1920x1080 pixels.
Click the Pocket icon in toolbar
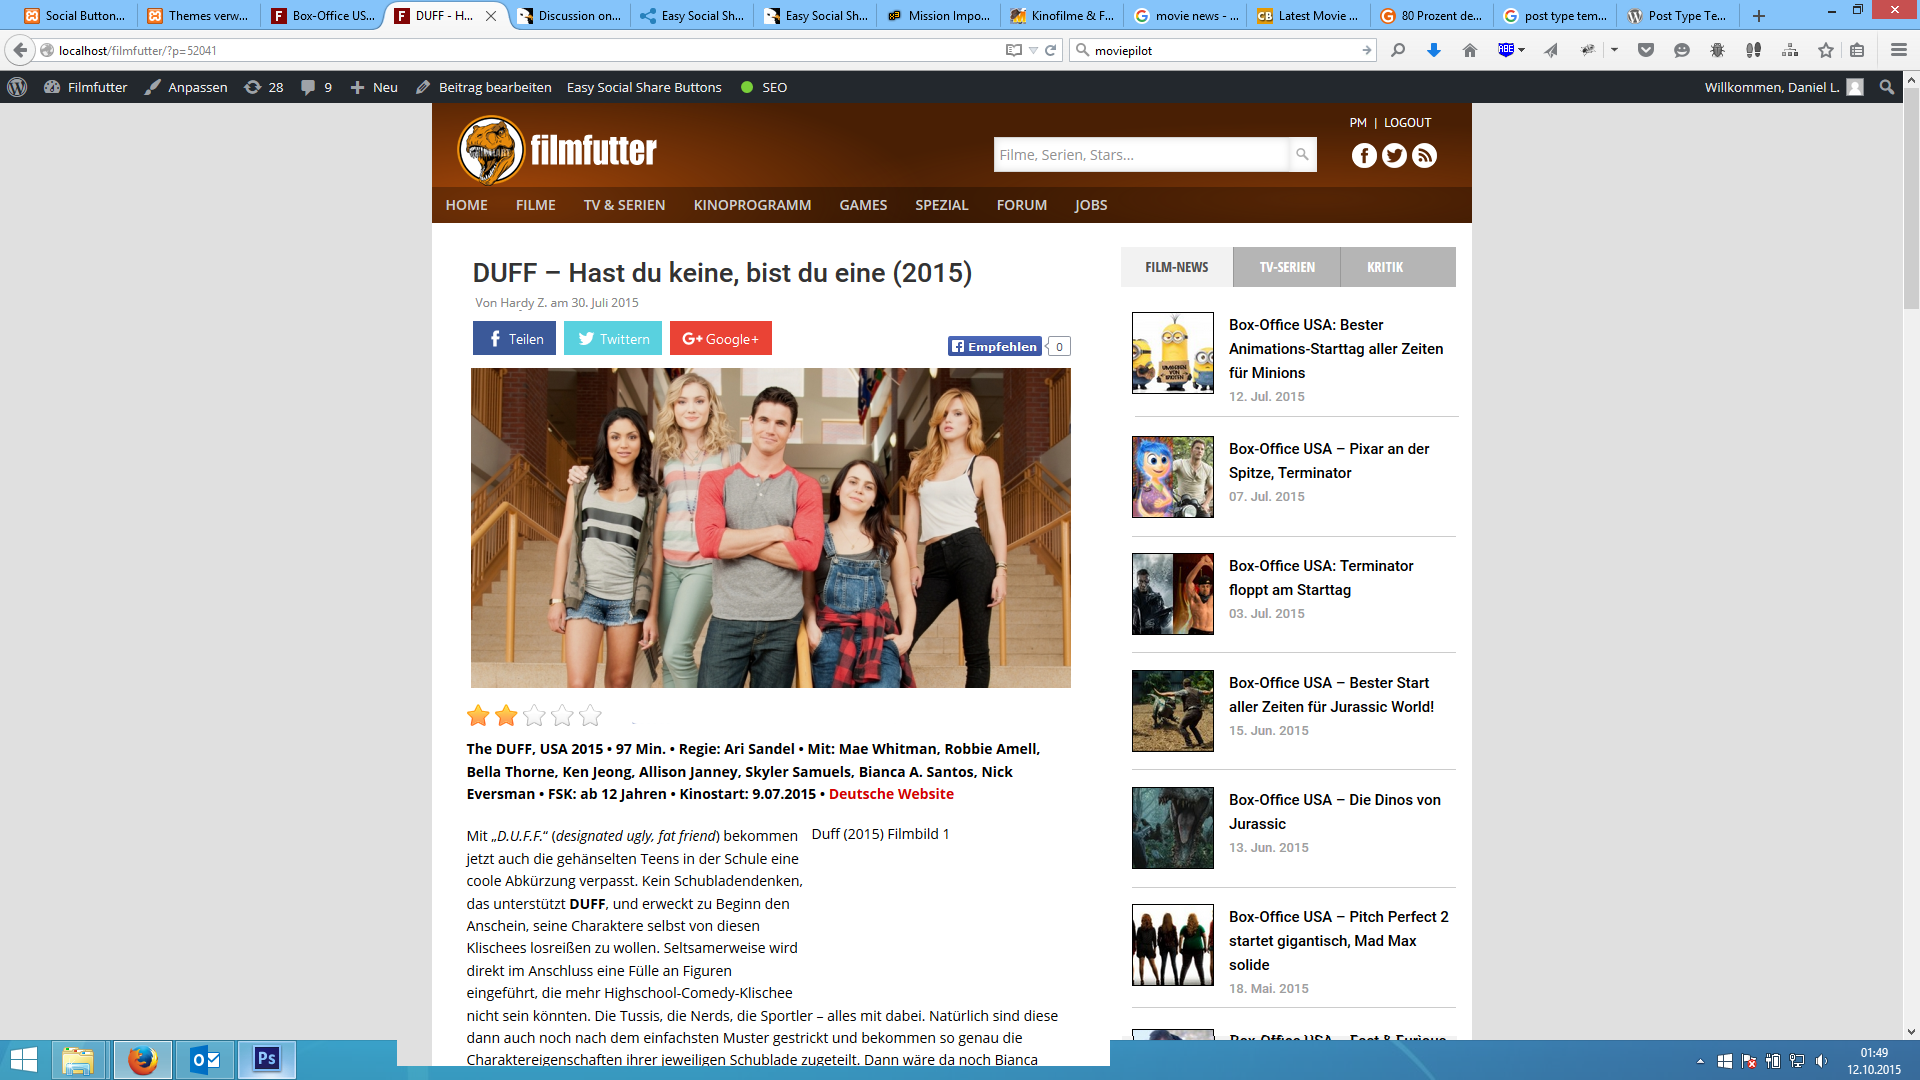click(x=1645, y=50)
